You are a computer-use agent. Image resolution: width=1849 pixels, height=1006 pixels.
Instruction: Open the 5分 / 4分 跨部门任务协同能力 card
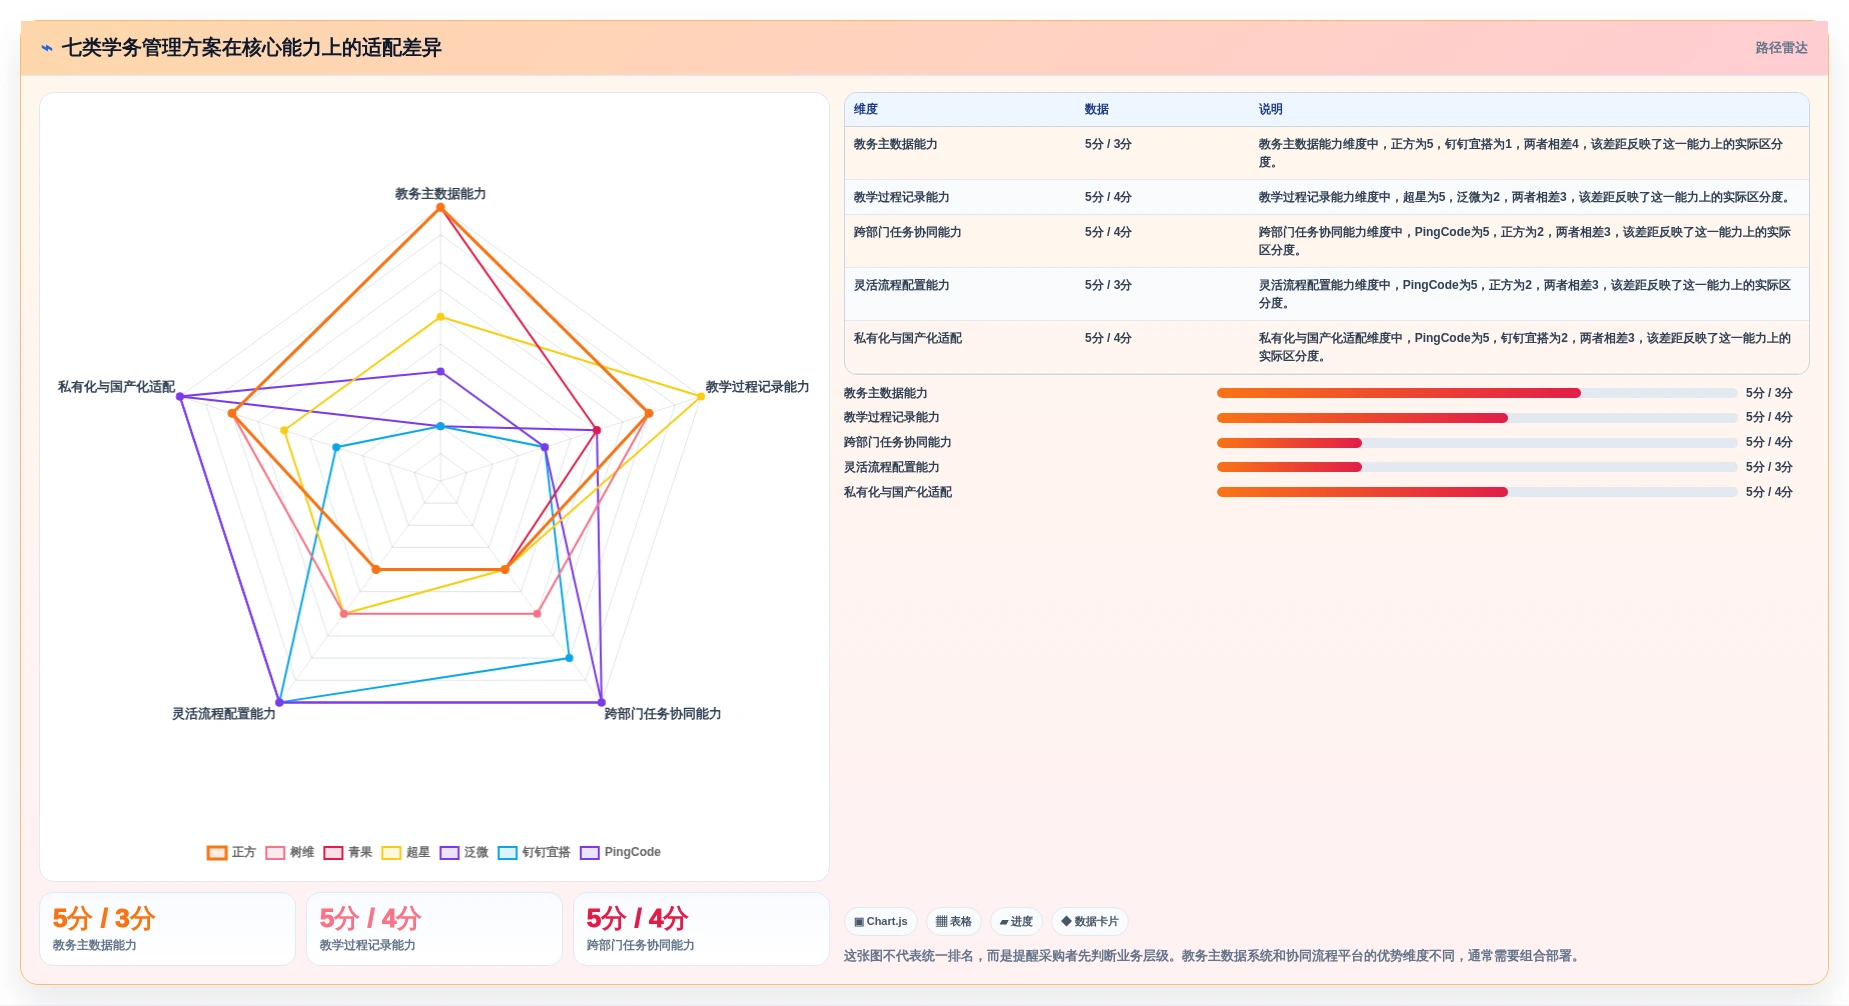[x=701, y=929]
